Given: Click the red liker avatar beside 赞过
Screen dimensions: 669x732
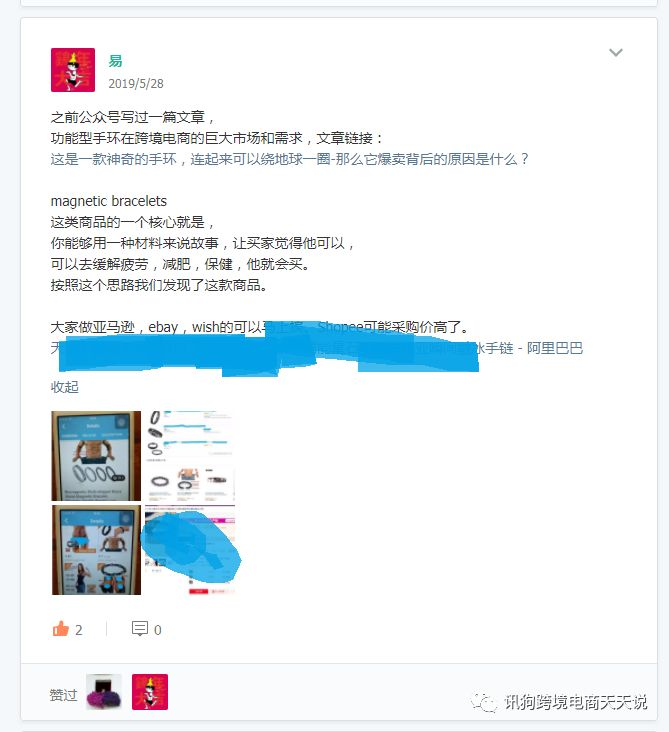Looking at the screenshot, I should point(150,692).
